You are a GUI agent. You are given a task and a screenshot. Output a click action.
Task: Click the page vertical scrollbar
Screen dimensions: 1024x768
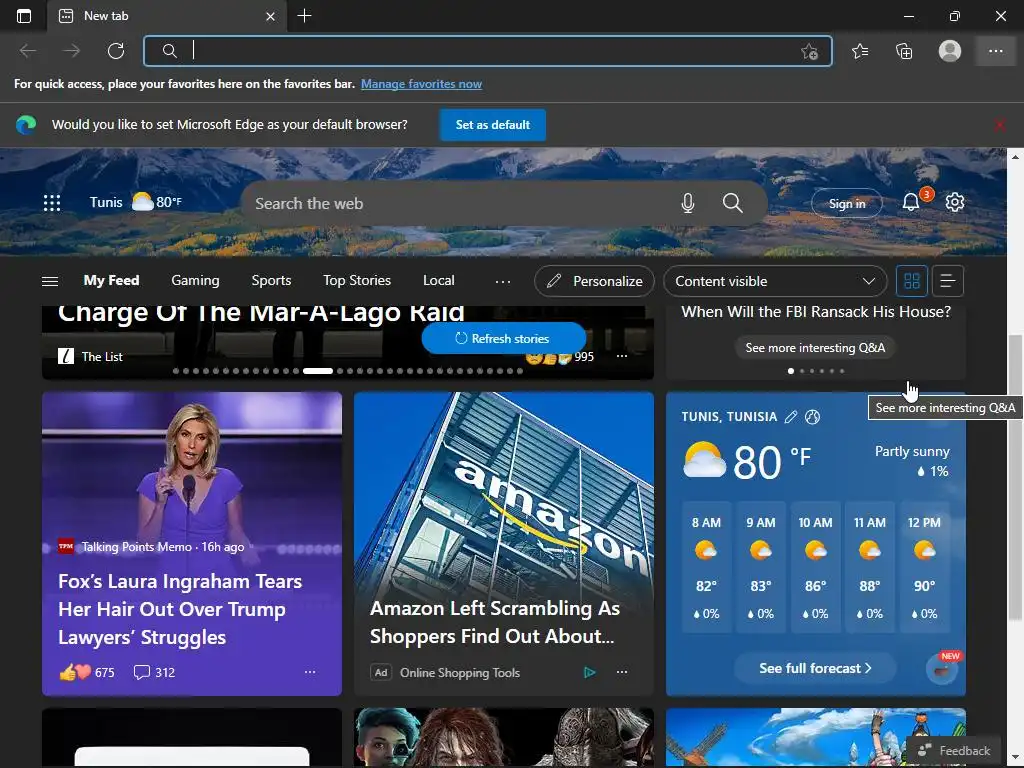(1015, 477)
